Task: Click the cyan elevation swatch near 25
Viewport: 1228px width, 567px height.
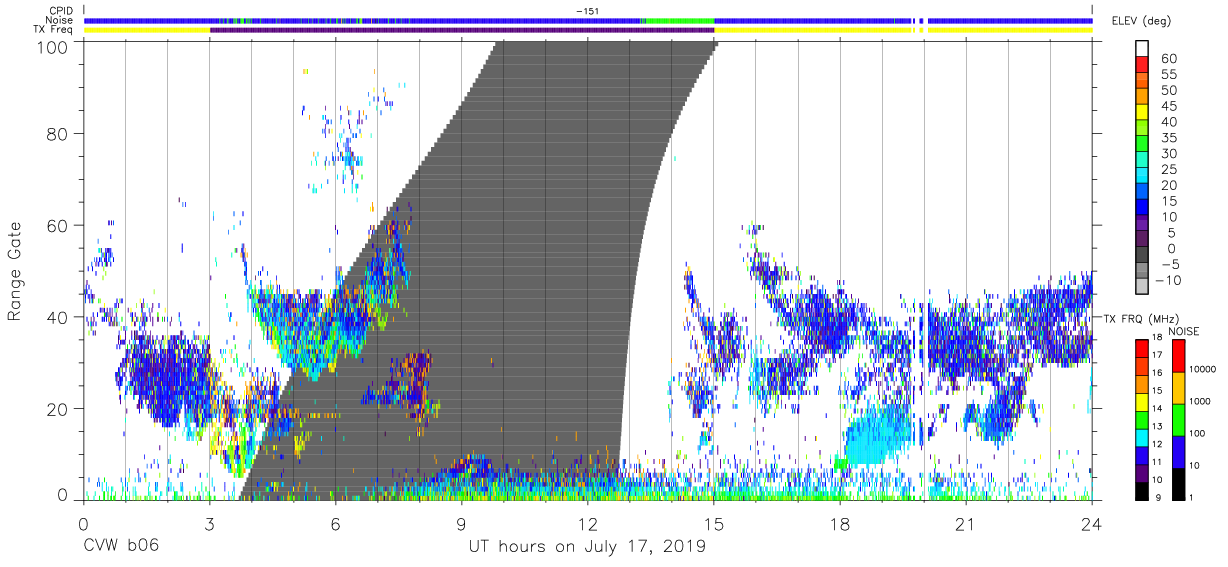Action: click(1142, 176)
